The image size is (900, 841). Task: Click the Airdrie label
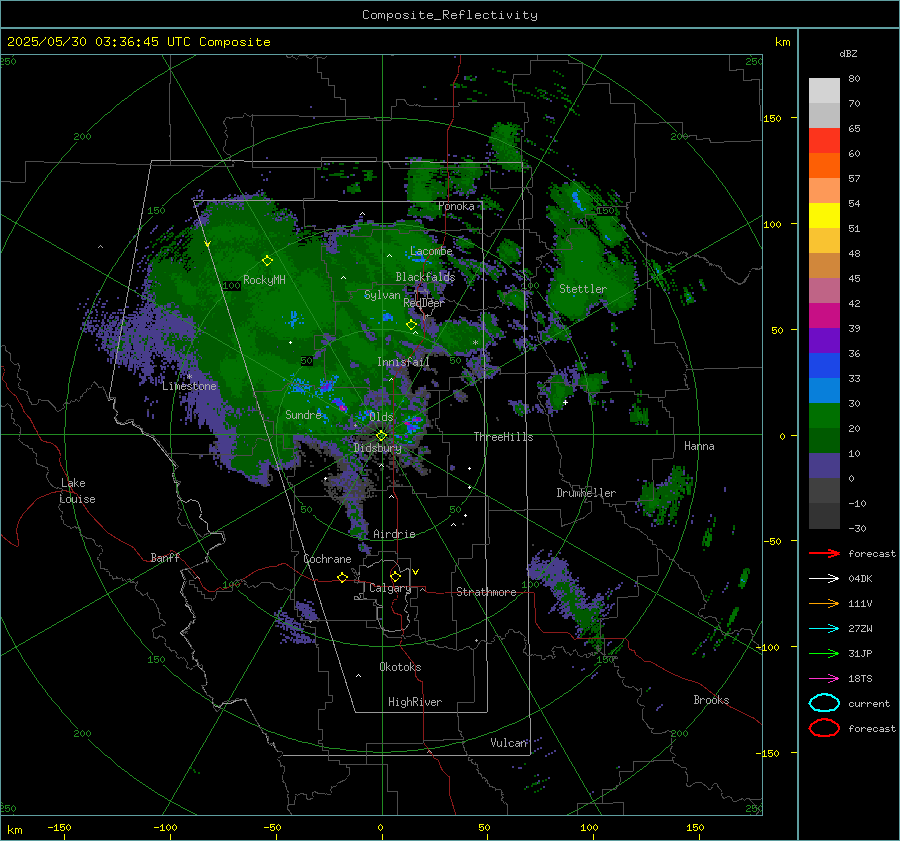394,534
